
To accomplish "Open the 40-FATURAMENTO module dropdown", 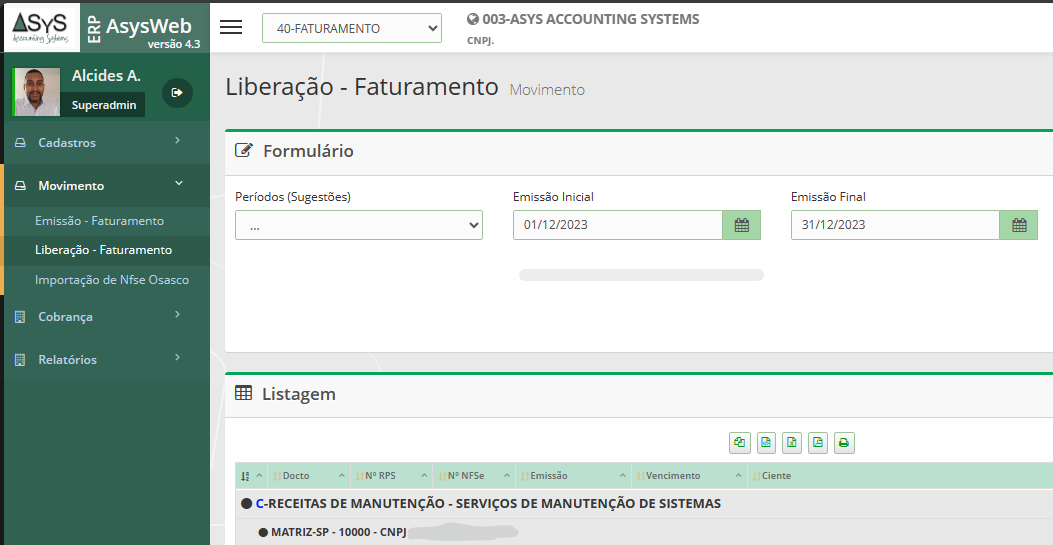I will click(351, 29).
